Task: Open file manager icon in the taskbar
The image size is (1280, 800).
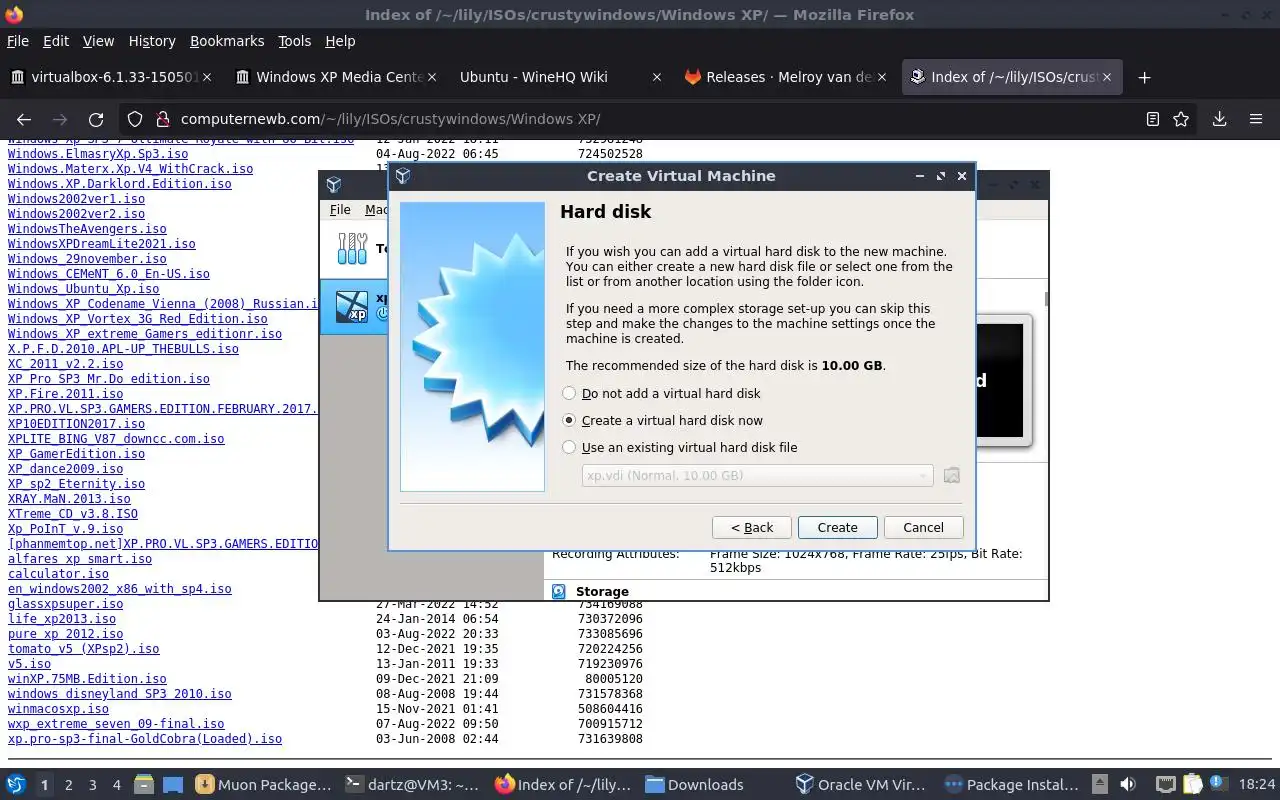Action: pos(143,785)
